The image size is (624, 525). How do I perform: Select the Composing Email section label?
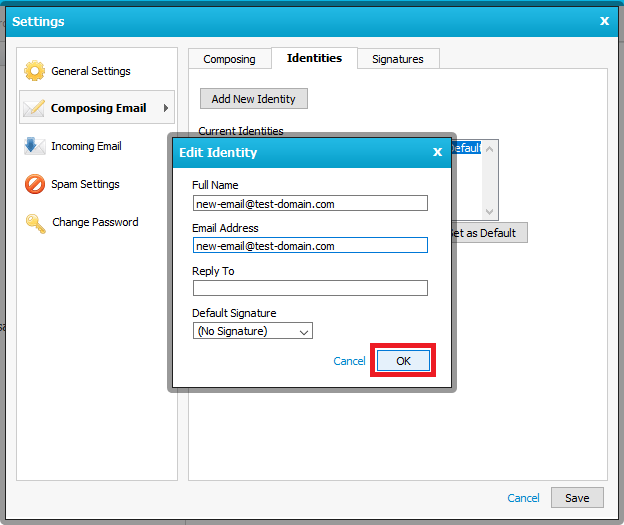coord(98,108)
